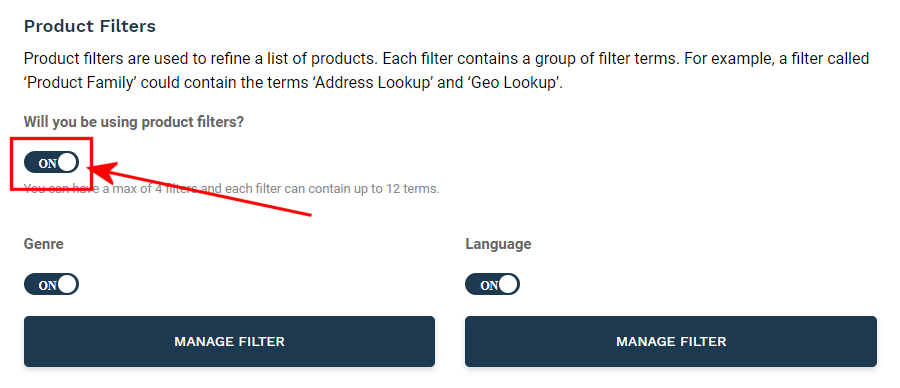
Task: Click the white knob on the Genre toggle
Action: pyautogui.click(x=68, y=285)
